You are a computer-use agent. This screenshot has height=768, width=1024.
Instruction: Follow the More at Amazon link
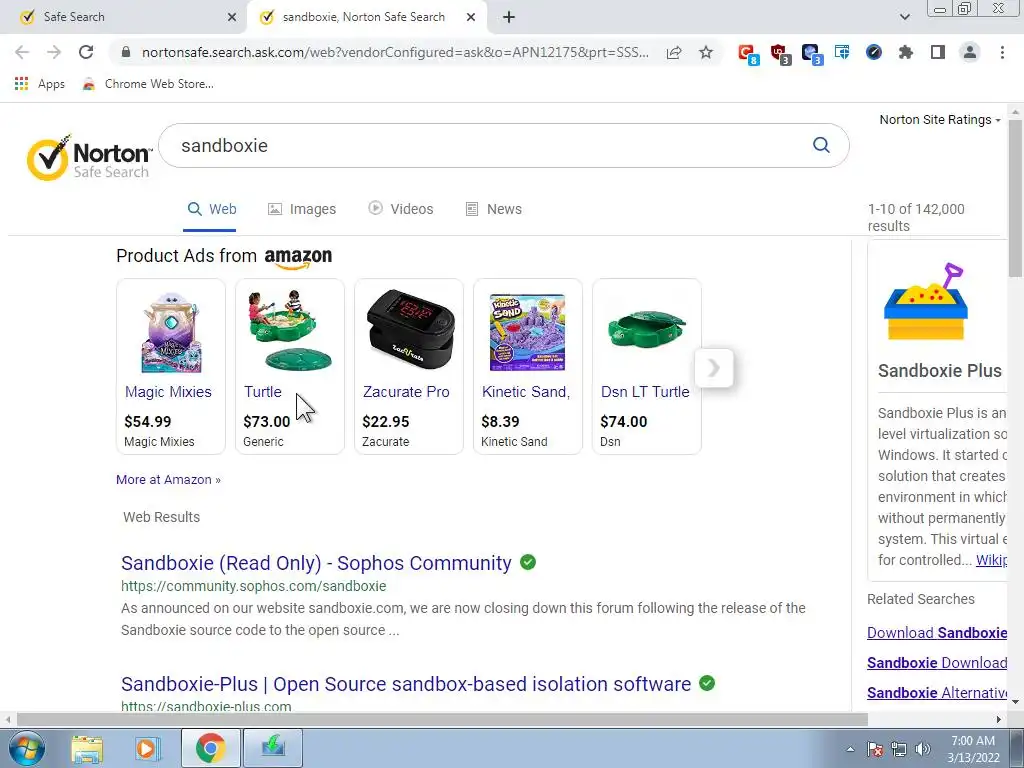coord(168,479)
